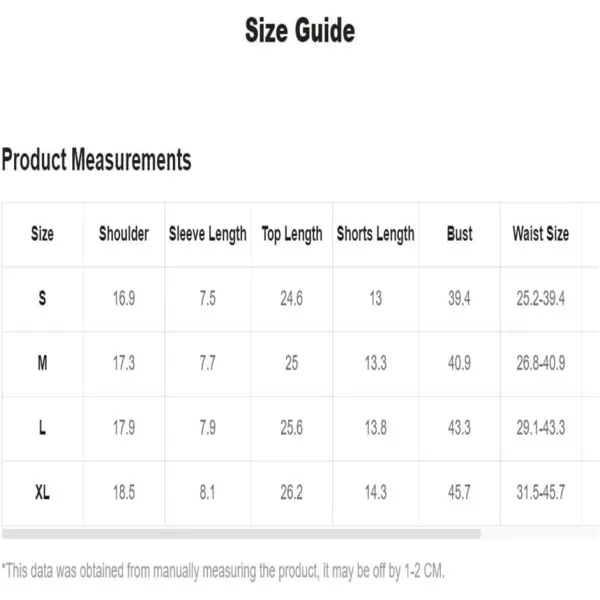Click the Top Length column header
This screenshot has width=600, height=600.
(292, 234)
